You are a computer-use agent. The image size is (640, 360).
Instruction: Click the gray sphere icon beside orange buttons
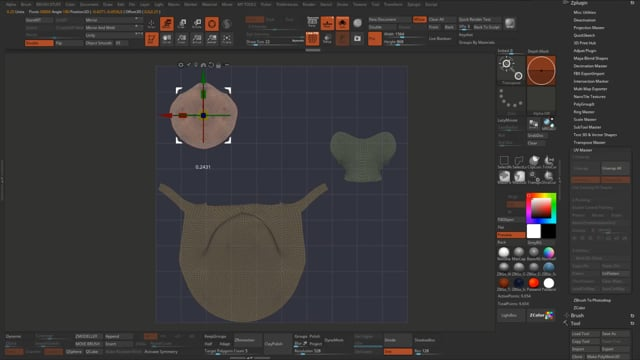pyautogui.click(x=358, y=23)
